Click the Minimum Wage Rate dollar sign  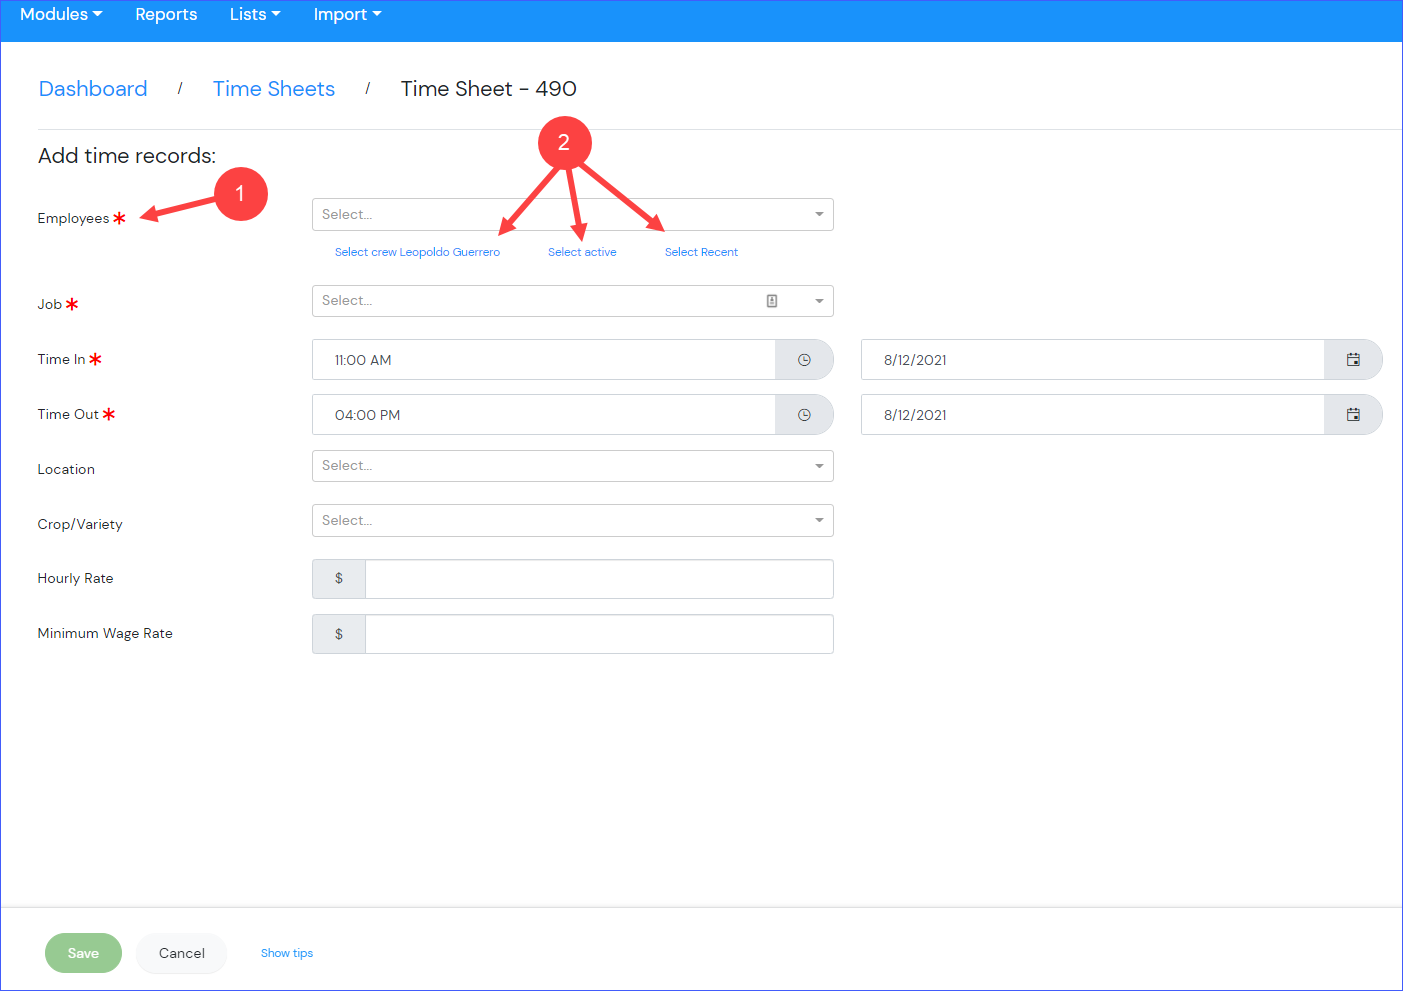(x=339, y=634)
